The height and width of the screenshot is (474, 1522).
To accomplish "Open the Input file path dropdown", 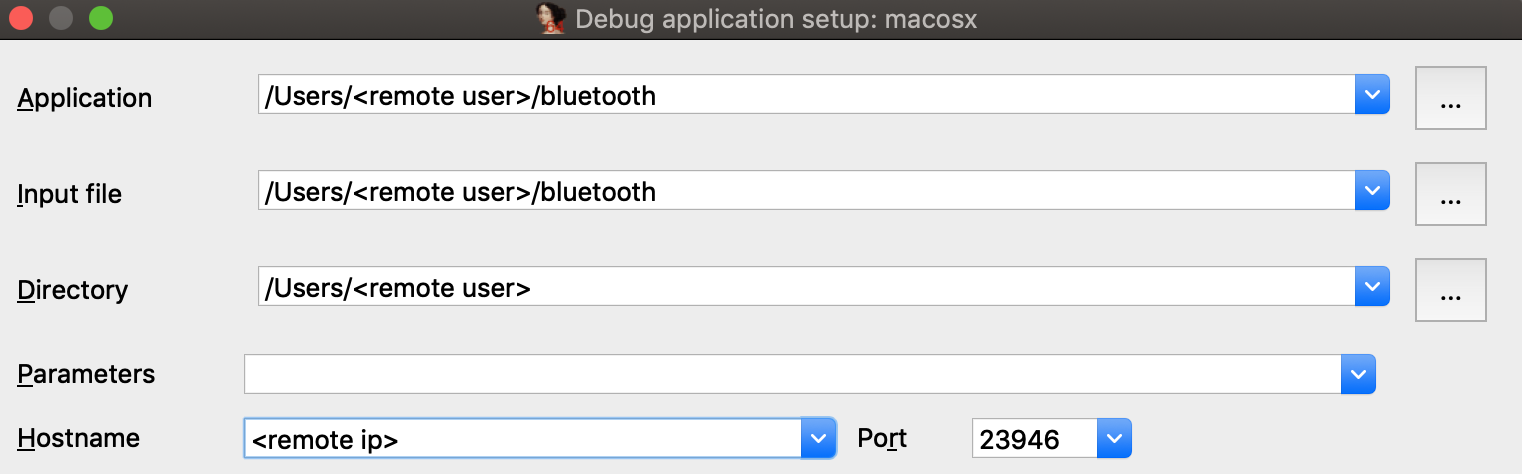I will [x=1372, y=192].
